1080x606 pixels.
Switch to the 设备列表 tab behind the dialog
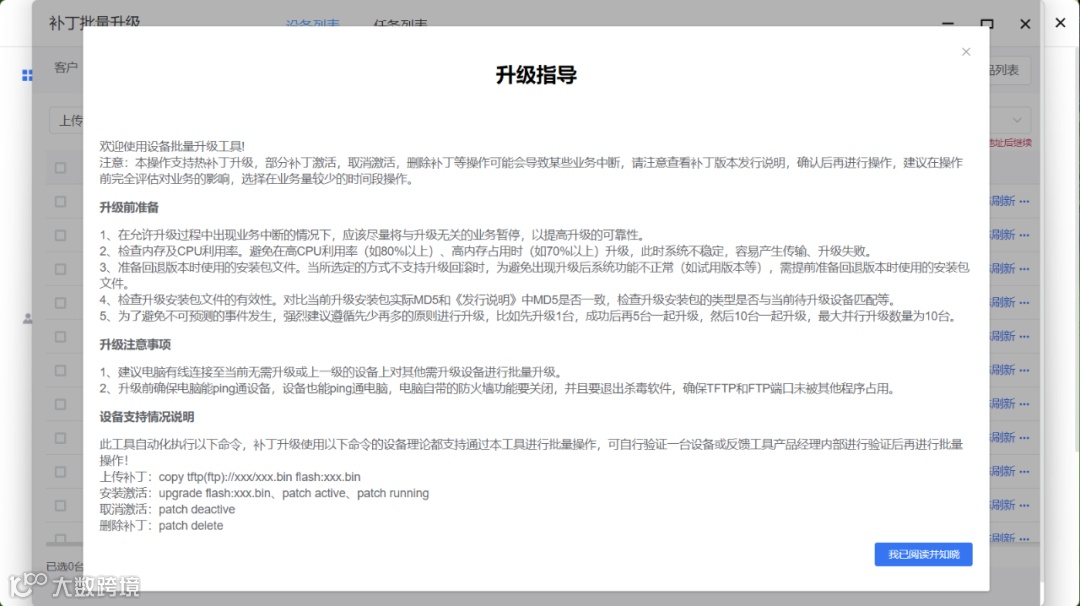point(313,23)
